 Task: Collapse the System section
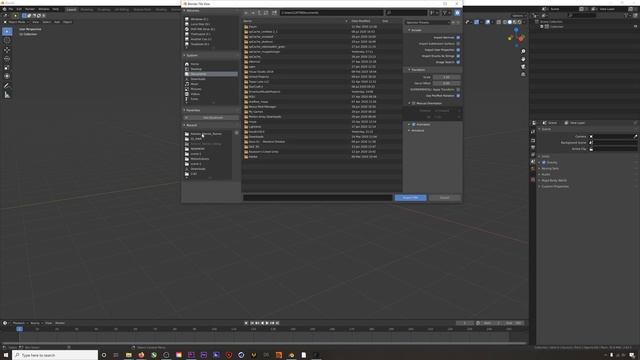pyautogui.click(x=191, y=56)
